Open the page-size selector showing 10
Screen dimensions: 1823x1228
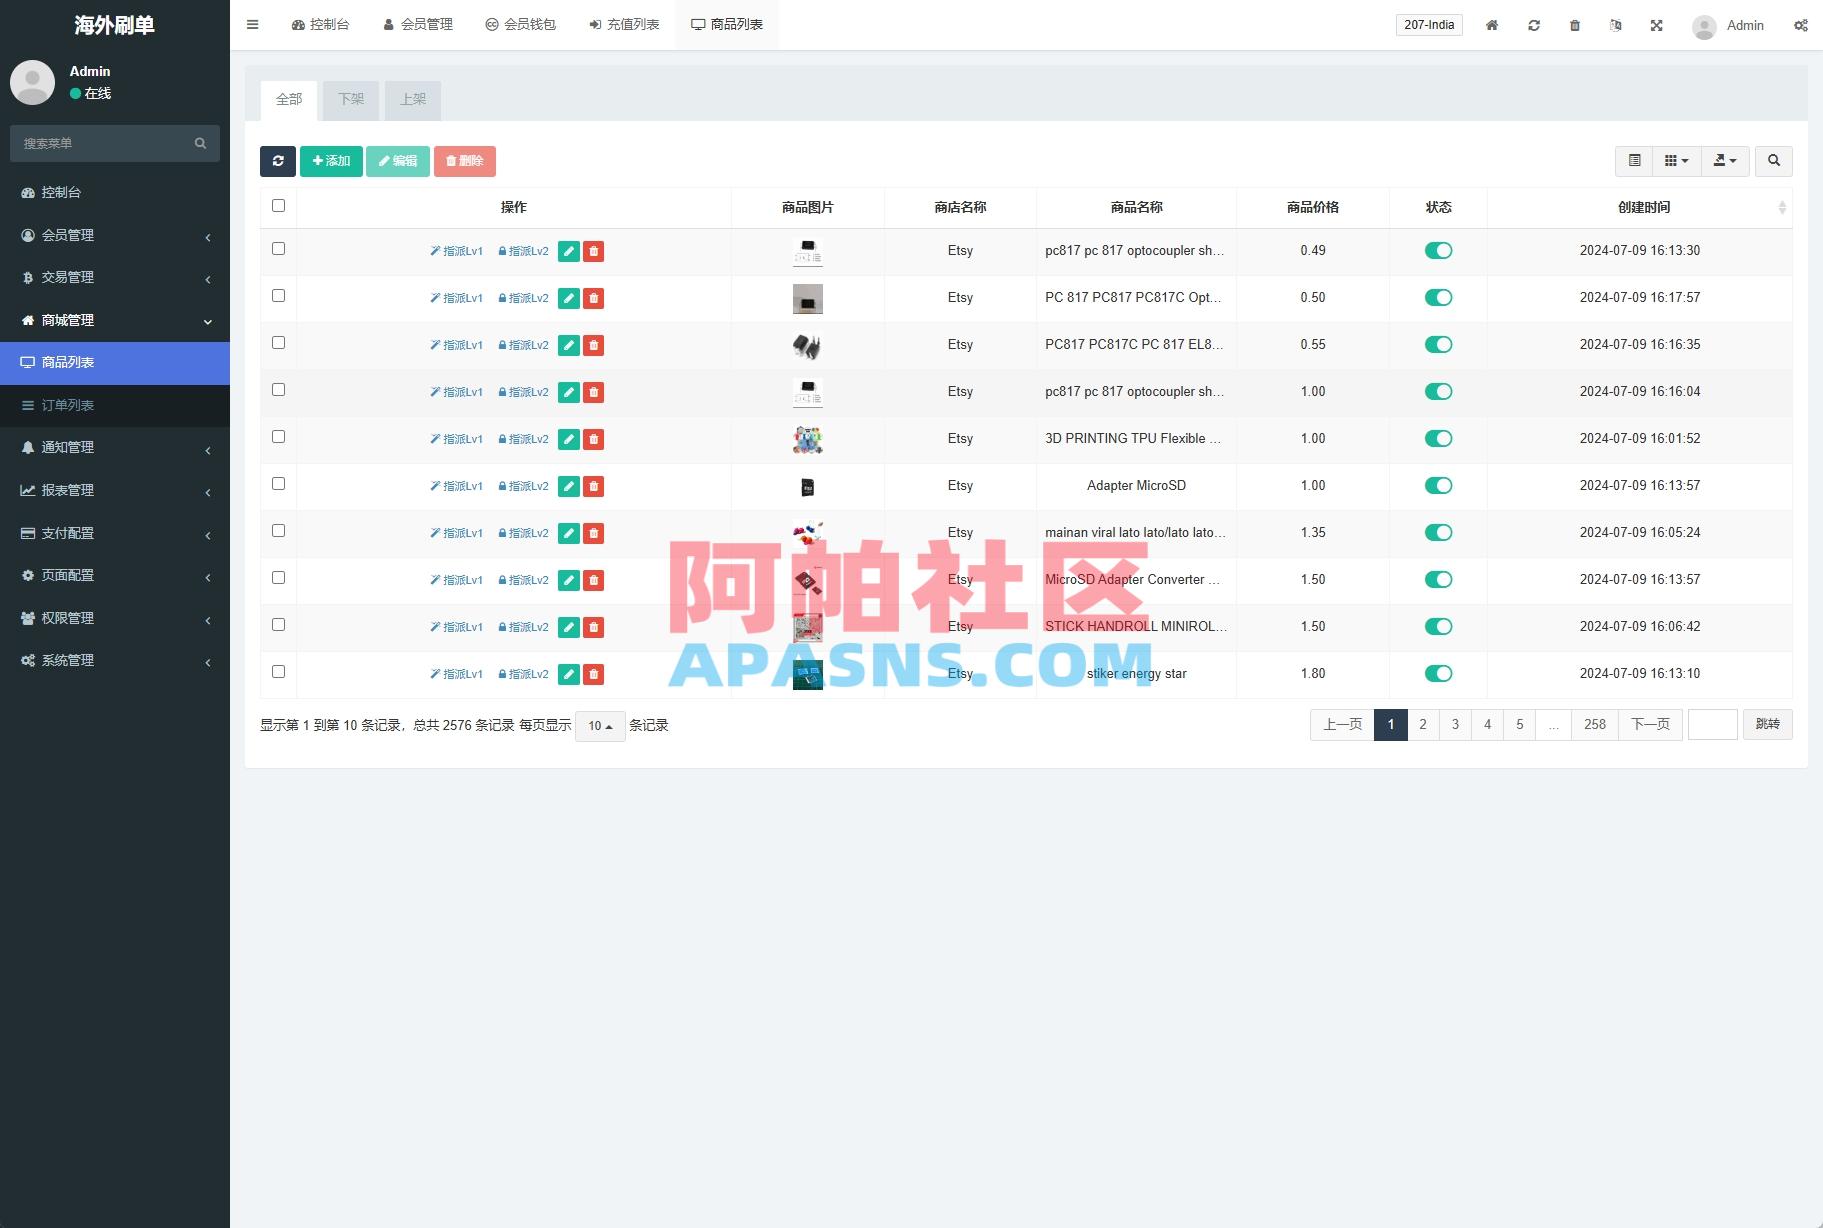[x=599, y=725]
